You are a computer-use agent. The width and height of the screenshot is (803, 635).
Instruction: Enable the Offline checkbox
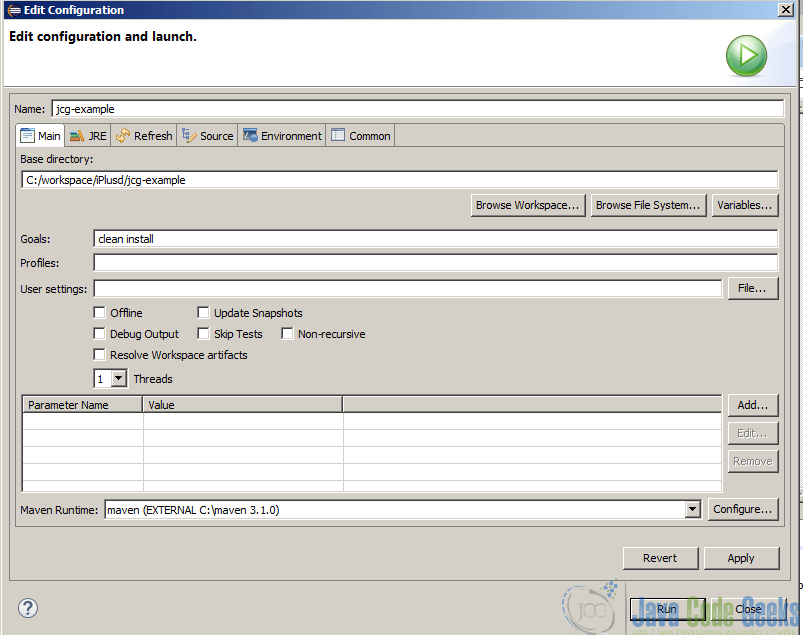[x=99, y=312]
